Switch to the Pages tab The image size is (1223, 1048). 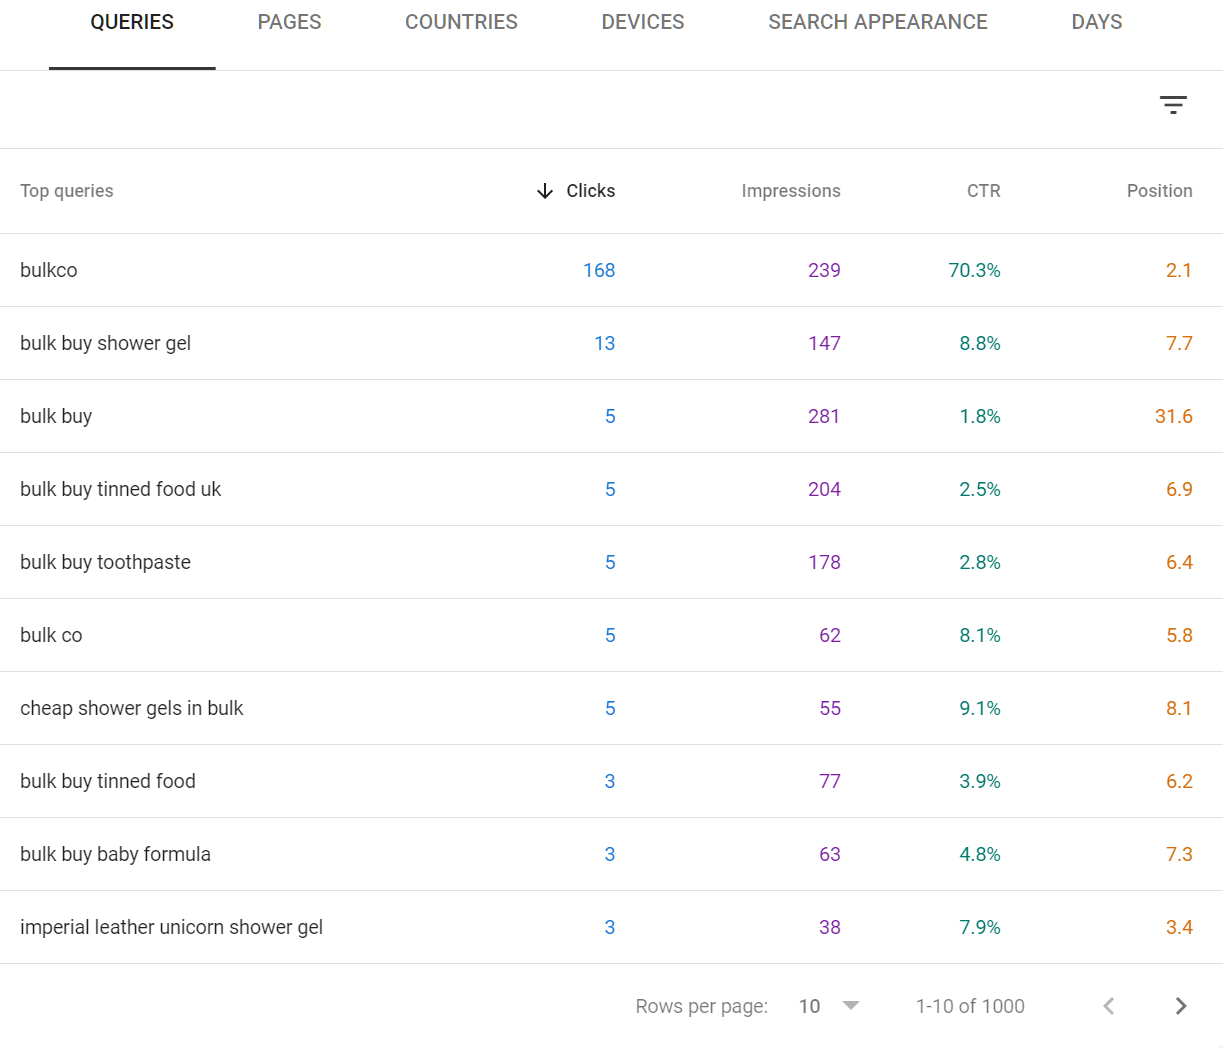tap(289, 22)
